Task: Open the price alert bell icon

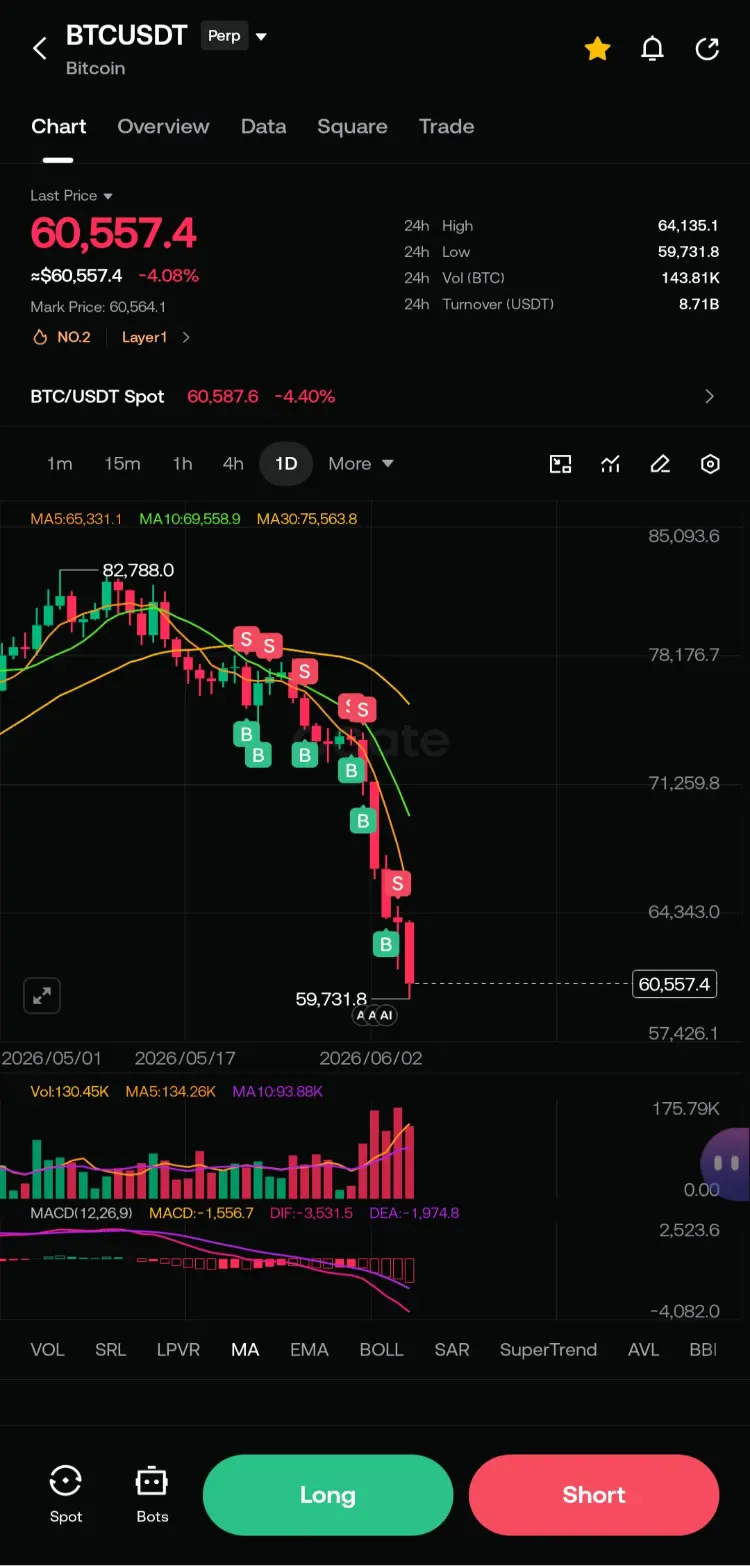Action: (x=652, y=48)
